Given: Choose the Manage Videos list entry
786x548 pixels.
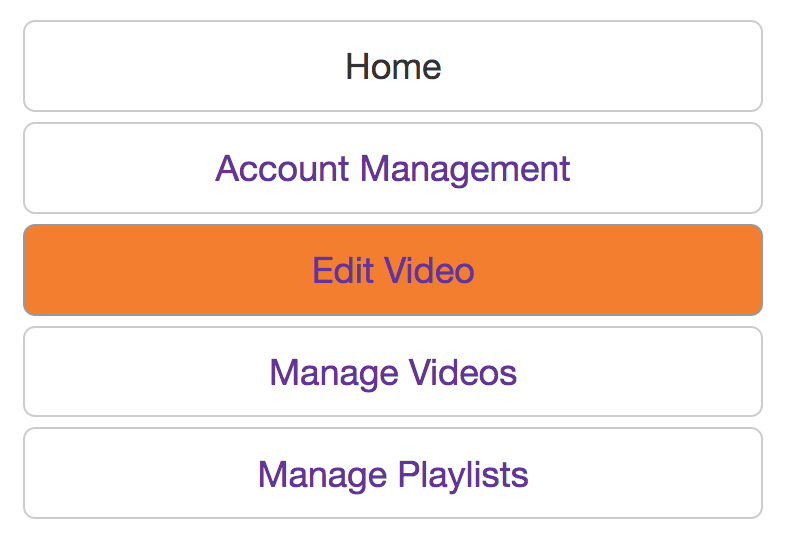Looking at the screenshot, I should [x=393, y=372].
